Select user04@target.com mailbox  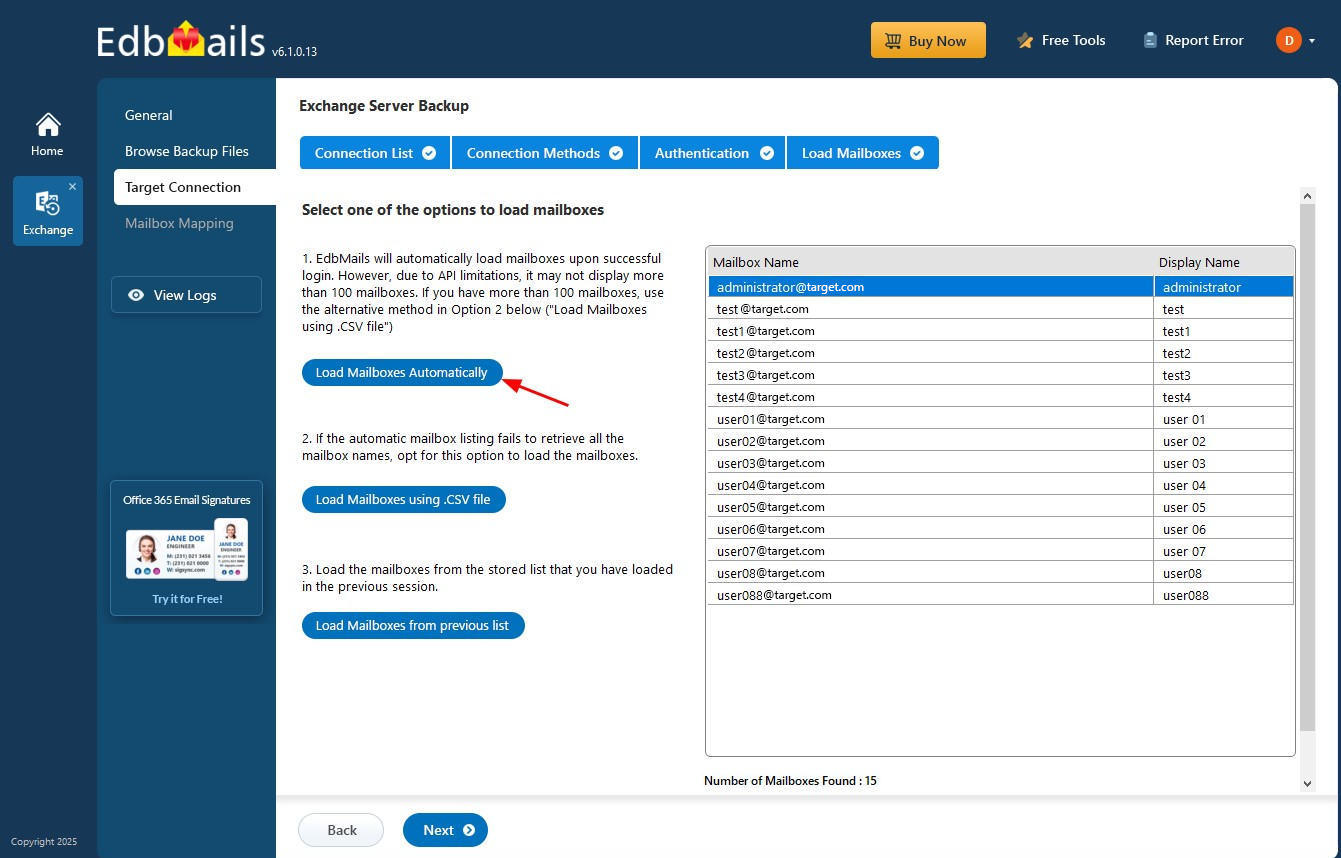coord(1001,485)
